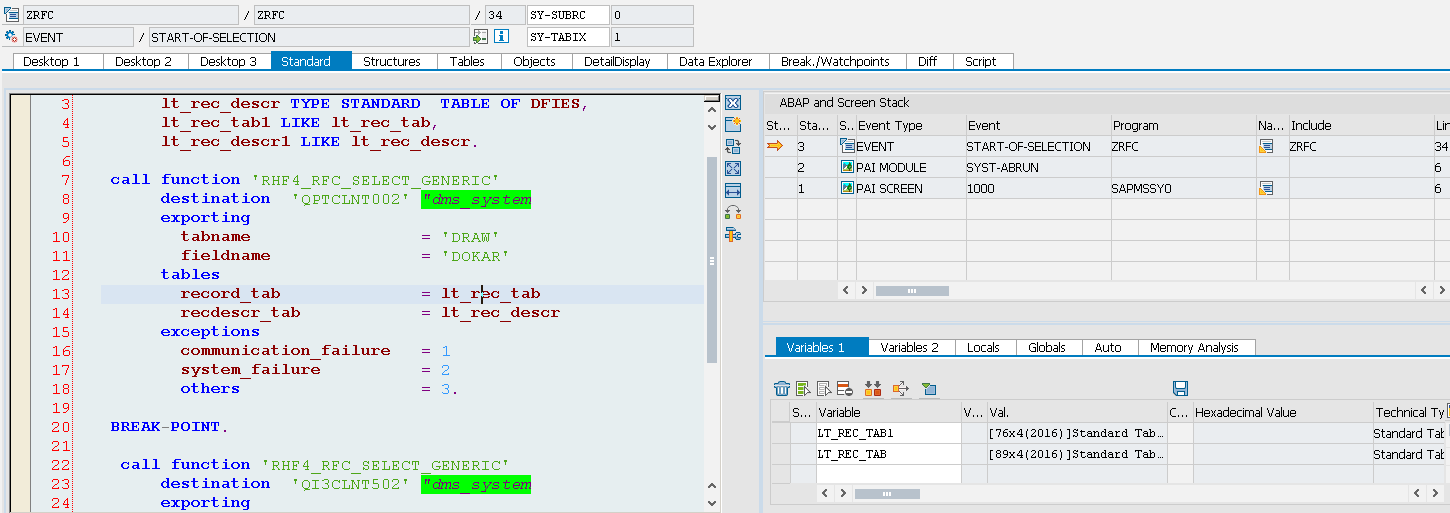Switch to the Objects tab

534,61
